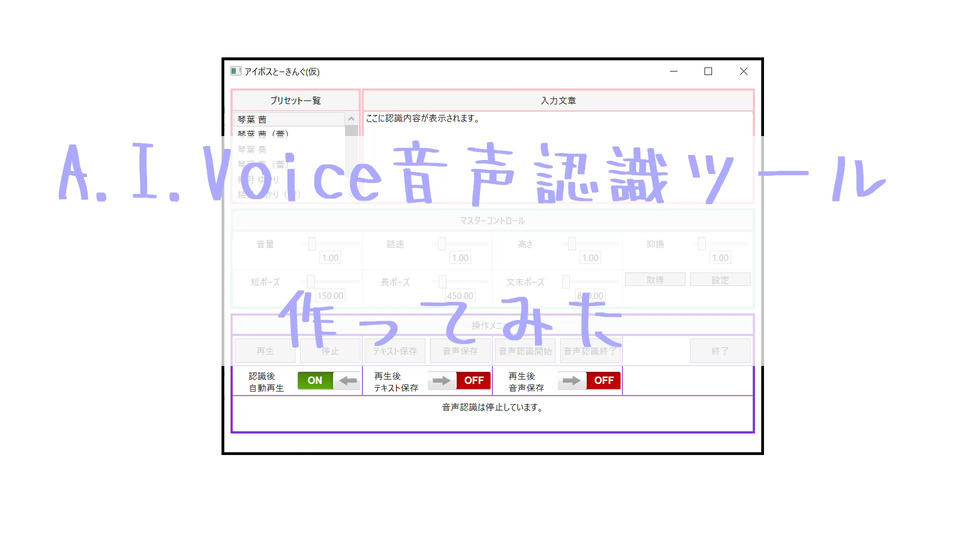Click the 終了 exit button
The height and width of the screenshot is (540, 960).
[x=720, y=351]
